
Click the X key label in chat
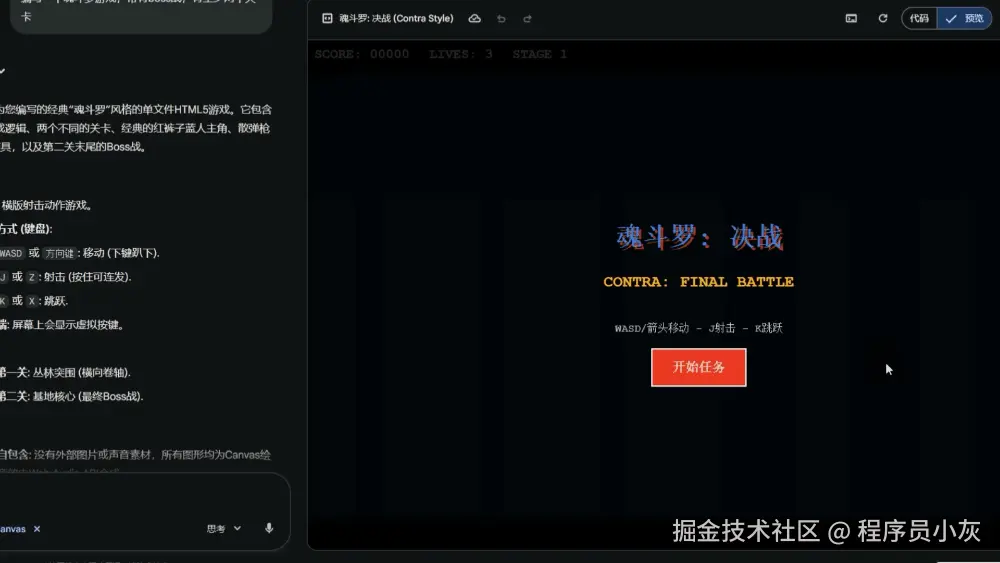coord(32,301)
